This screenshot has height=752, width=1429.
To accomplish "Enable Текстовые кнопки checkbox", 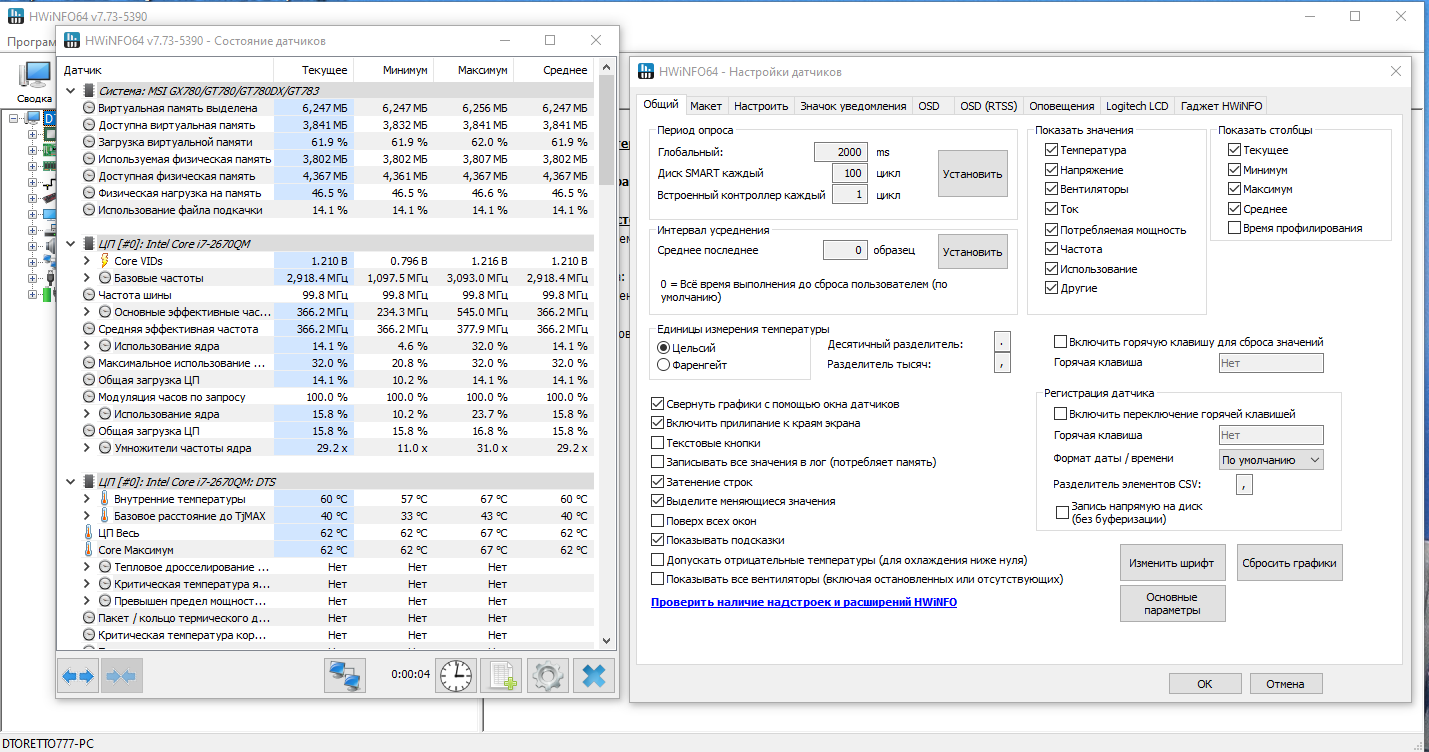I will (657, 443).
